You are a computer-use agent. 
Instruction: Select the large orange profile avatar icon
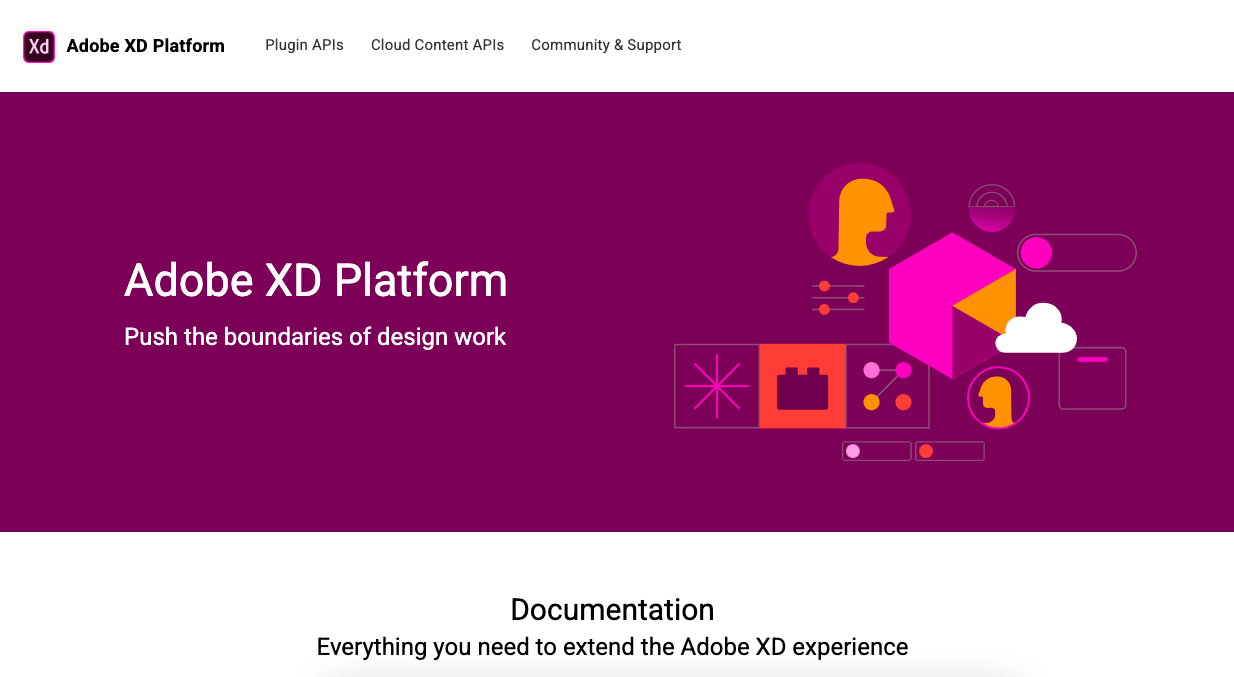pos(858,213)
